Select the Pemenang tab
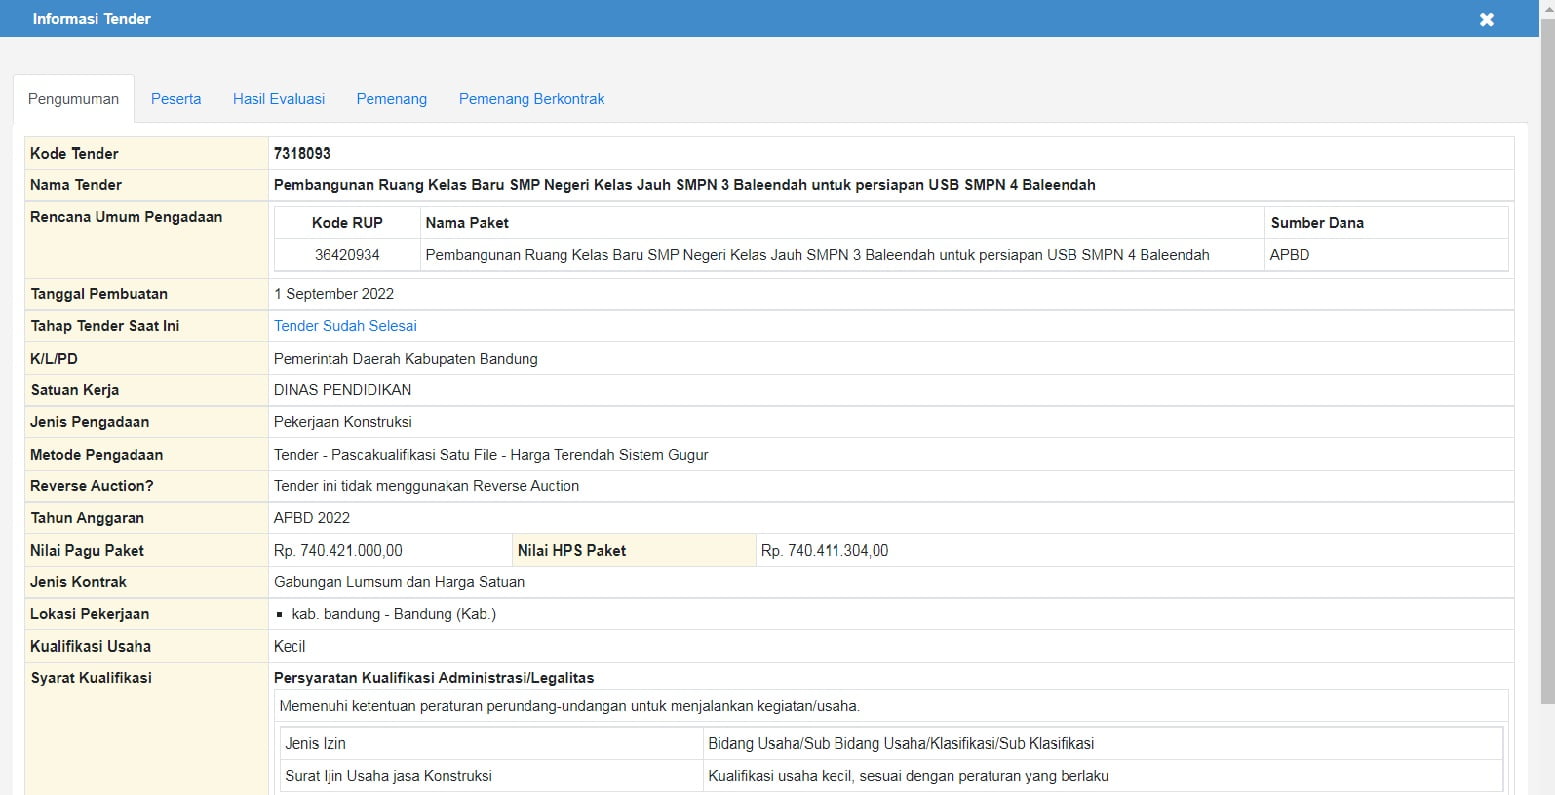This screenshot has height=795, width=1555. pyautogui.click(x=391, y=99)
